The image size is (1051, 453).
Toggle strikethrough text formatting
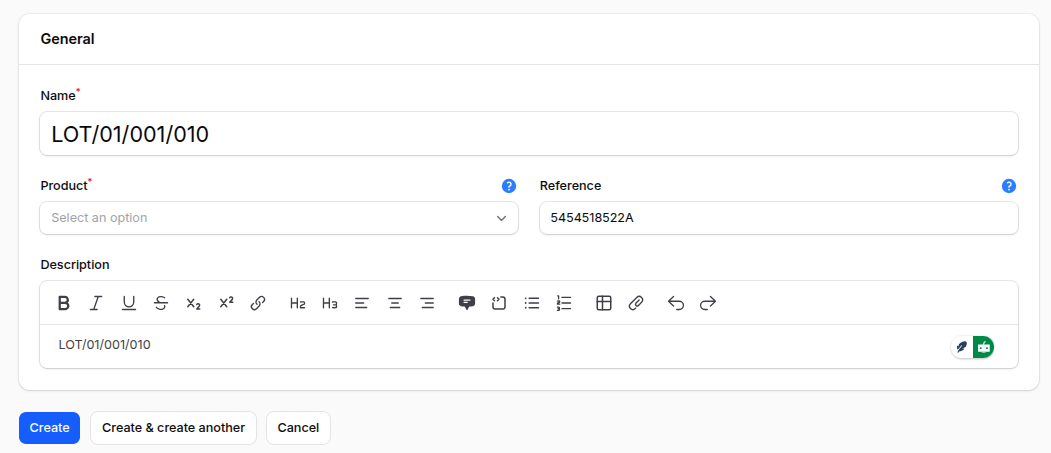pos(161,303)
